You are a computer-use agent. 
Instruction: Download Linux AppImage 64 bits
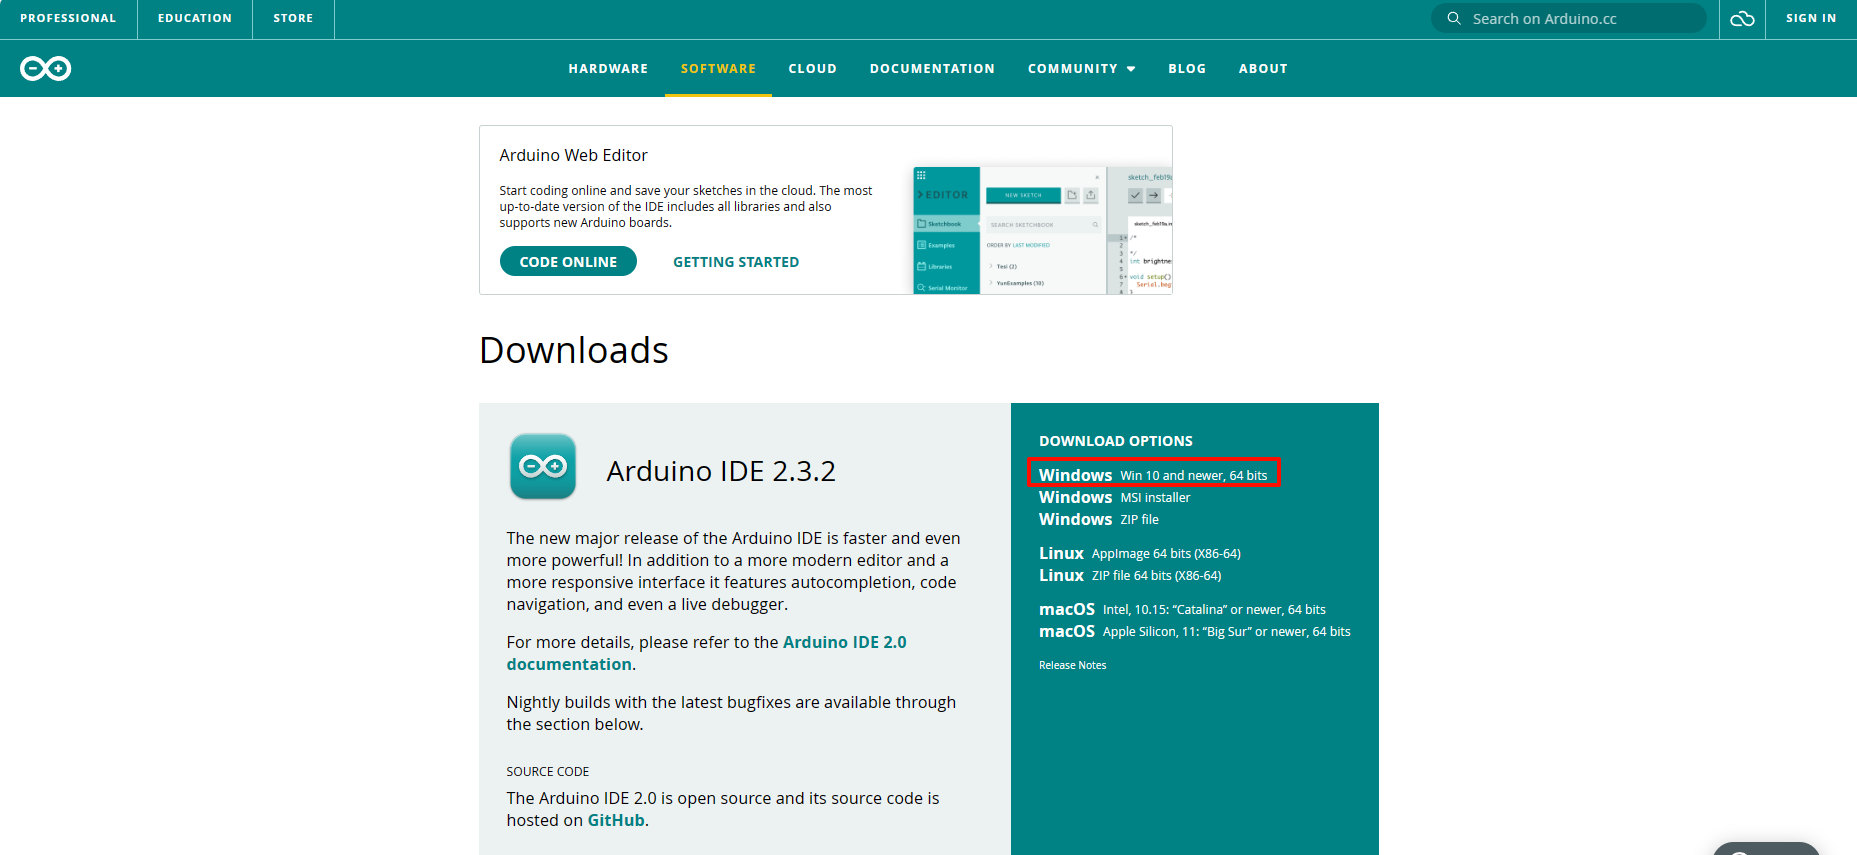click(1139, 553)
